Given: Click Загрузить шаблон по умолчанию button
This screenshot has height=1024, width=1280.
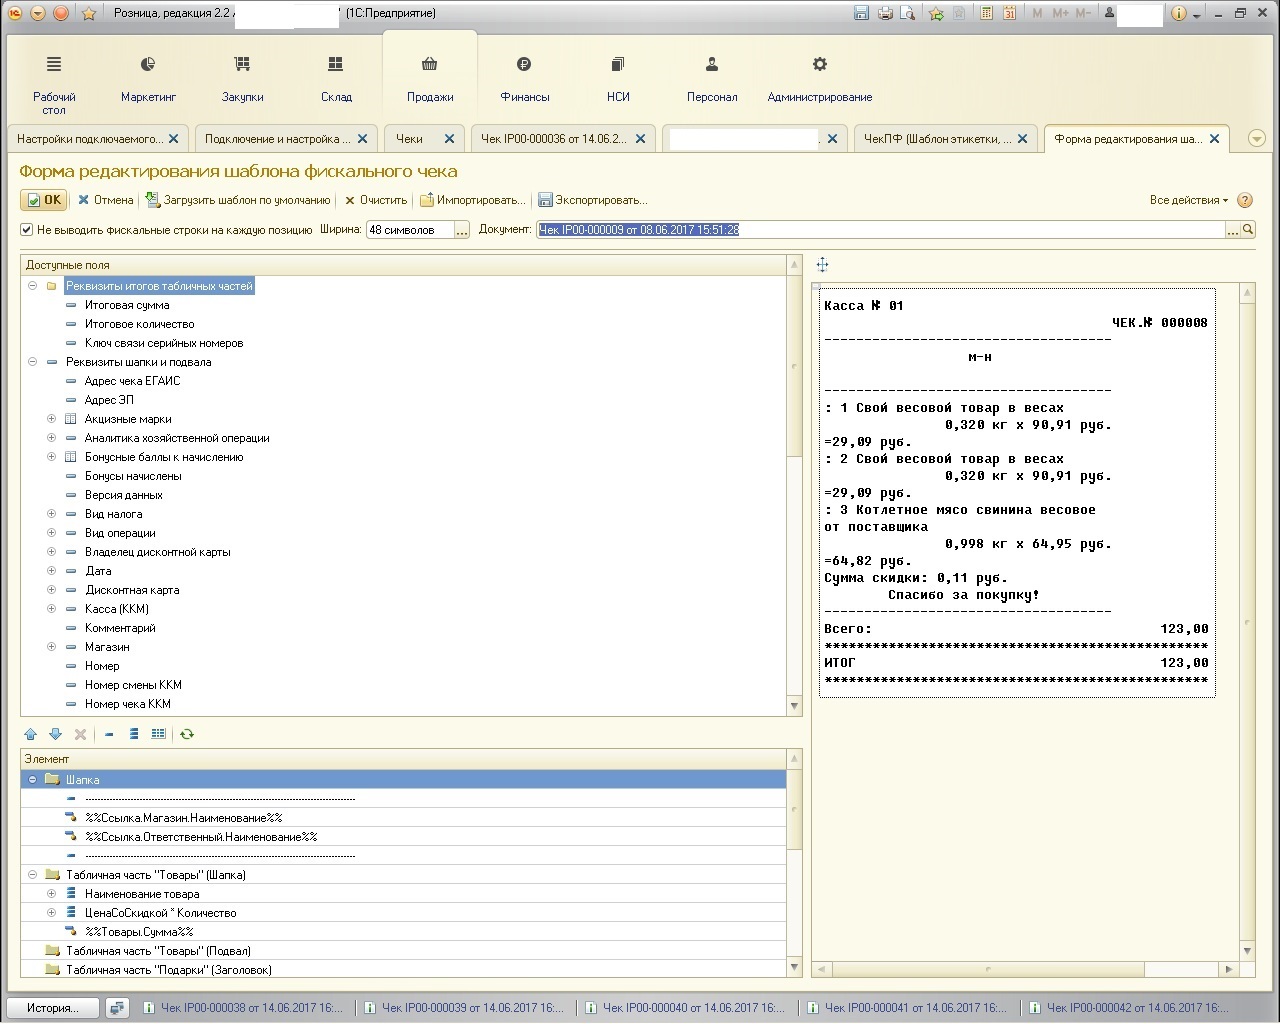Looking at the screenshot, I should point(238,200).
